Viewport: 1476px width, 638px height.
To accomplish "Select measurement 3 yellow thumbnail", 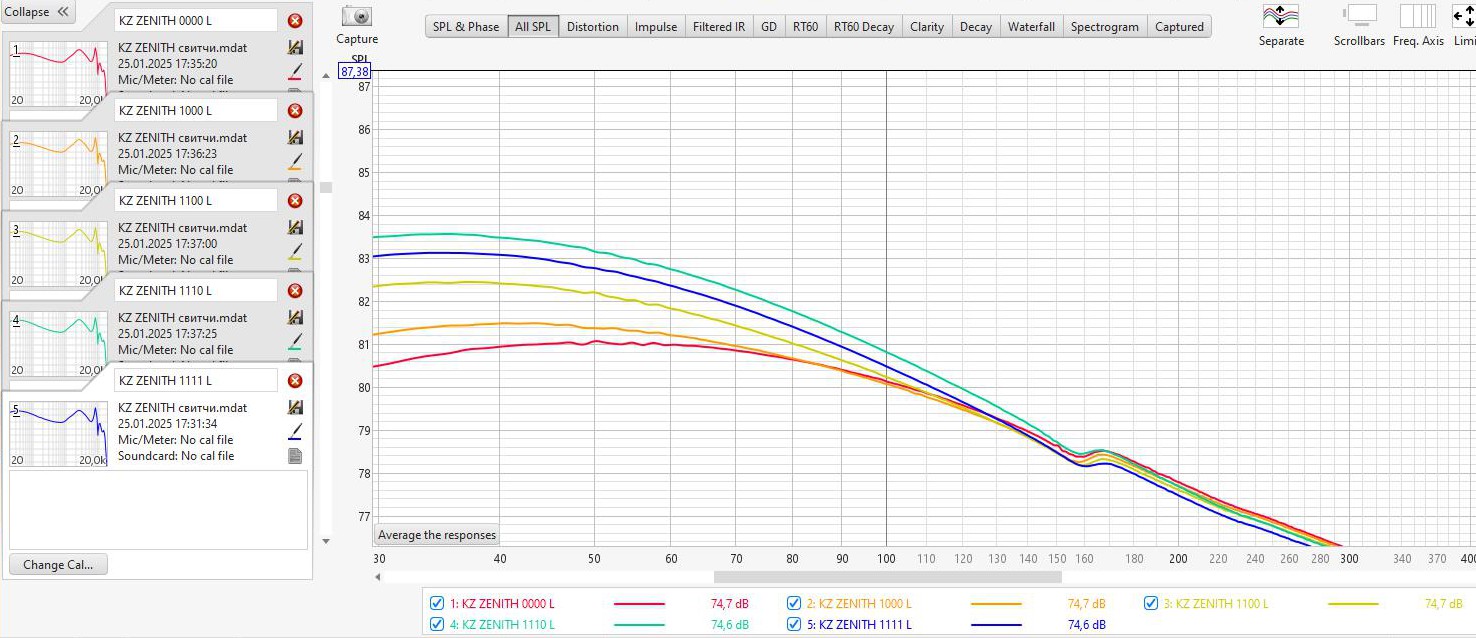I will click(x=58, y=253).
